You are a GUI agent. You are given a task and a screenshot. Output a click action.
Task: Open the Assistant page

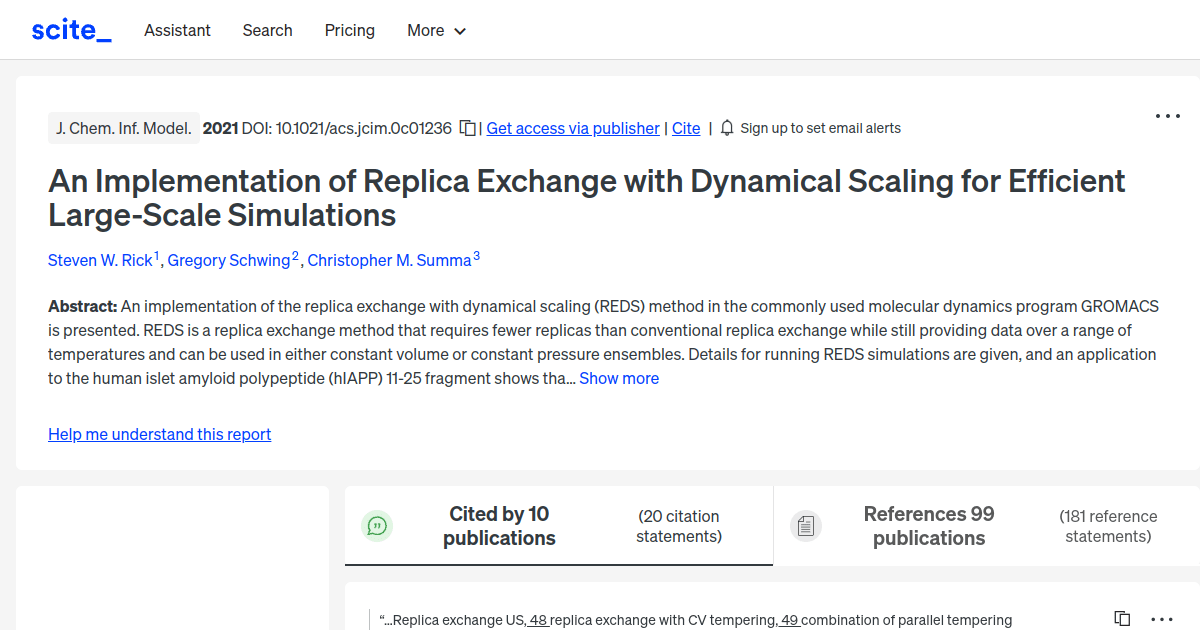coord(177,30)
